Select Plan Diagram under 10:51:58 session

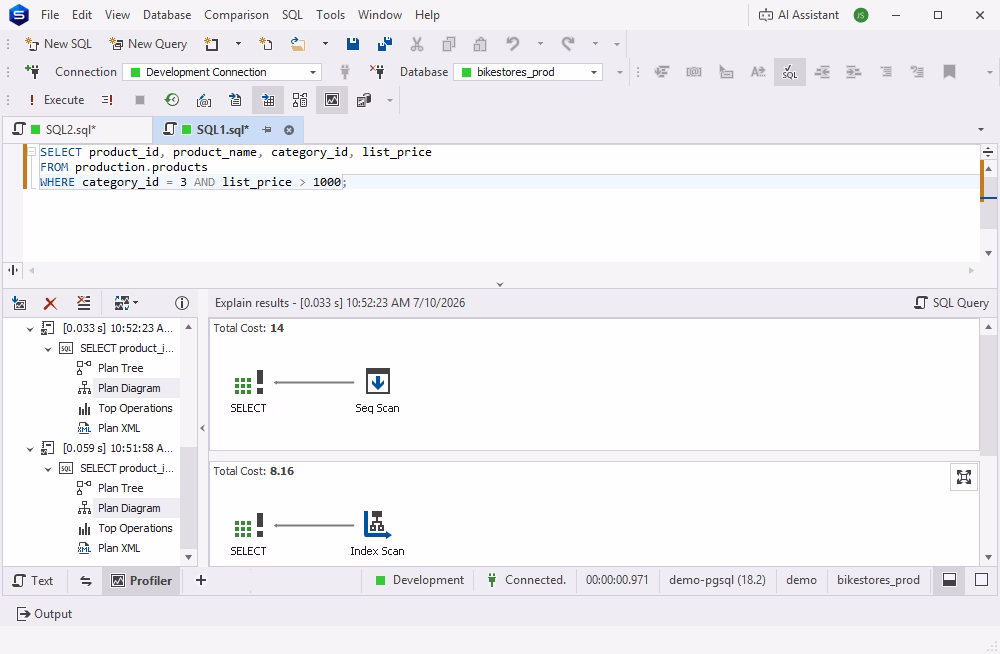pos(129,508)
